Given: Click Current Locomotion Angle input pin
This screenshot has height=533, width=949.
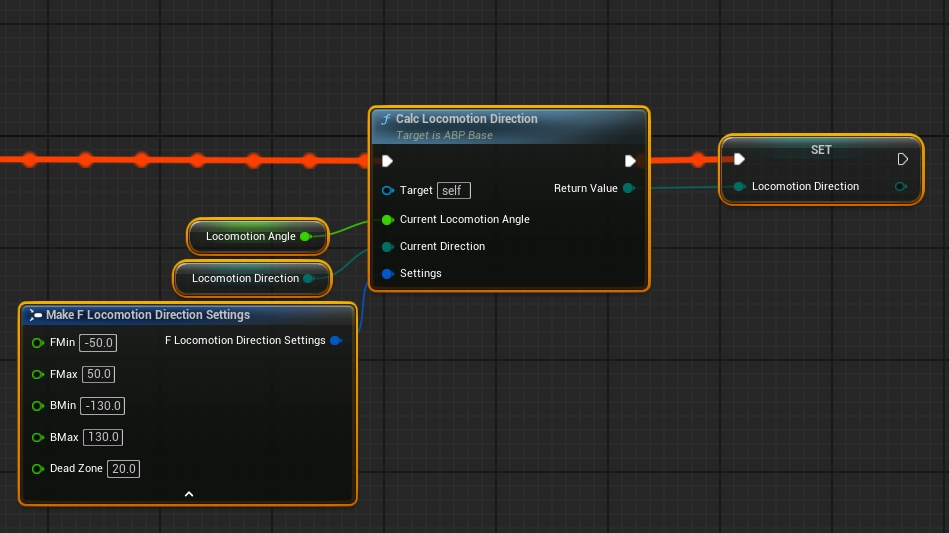Looking at the screenshot, I should (x=387, y=220).
